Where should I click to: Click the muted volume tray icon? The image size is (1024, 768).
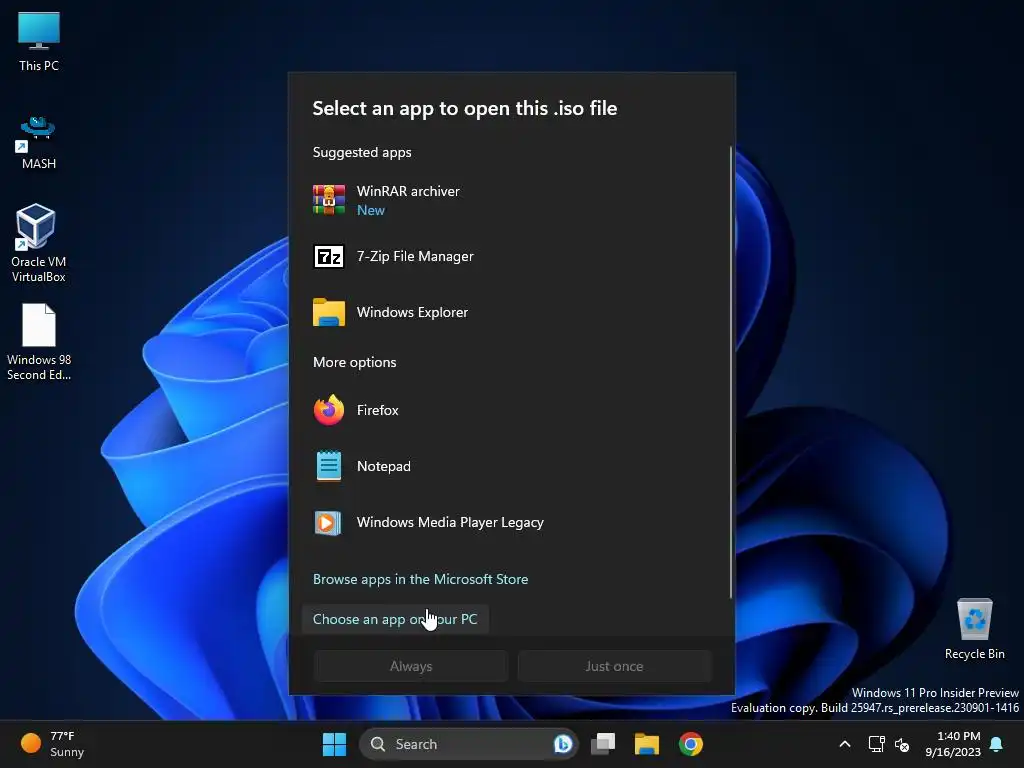tap(902, 744)
